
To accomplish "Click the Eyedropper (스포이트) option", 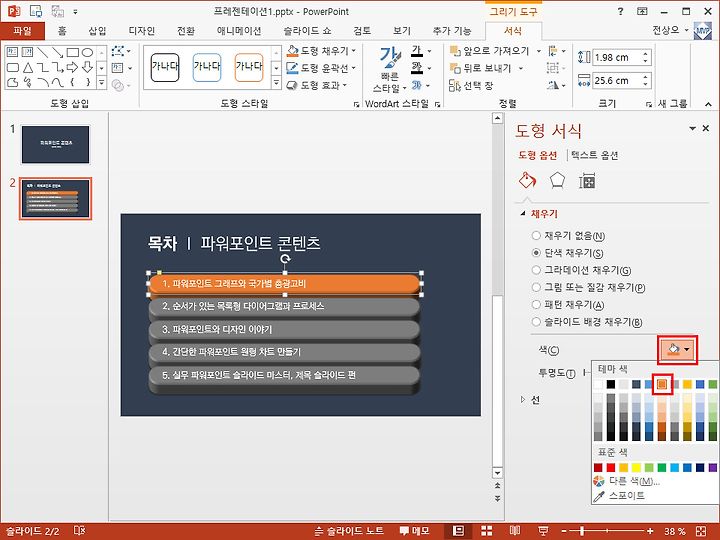I will pyautogui.click(x=619, y=495).
